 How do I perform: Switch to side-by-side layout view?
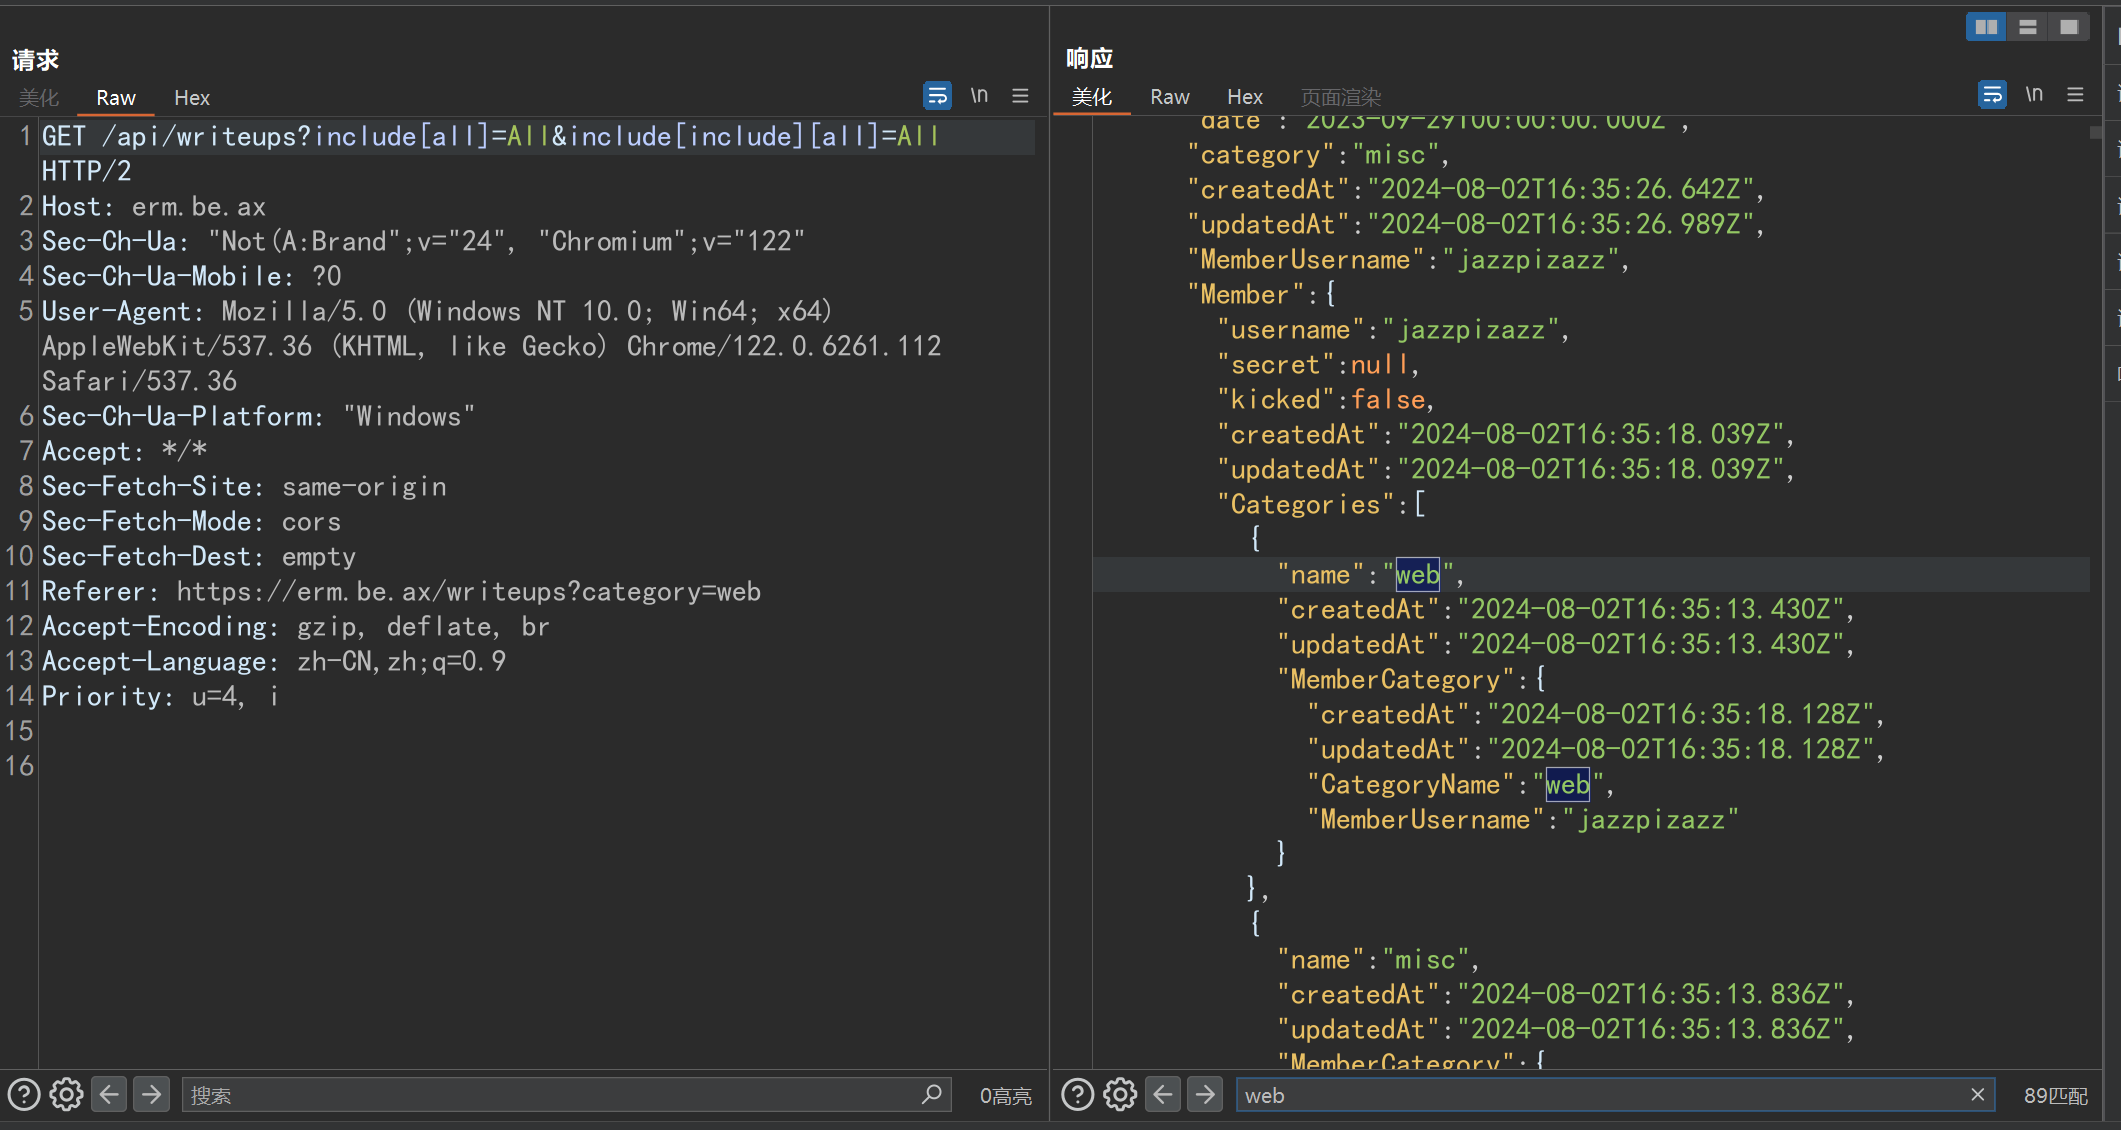point(1986,27)
